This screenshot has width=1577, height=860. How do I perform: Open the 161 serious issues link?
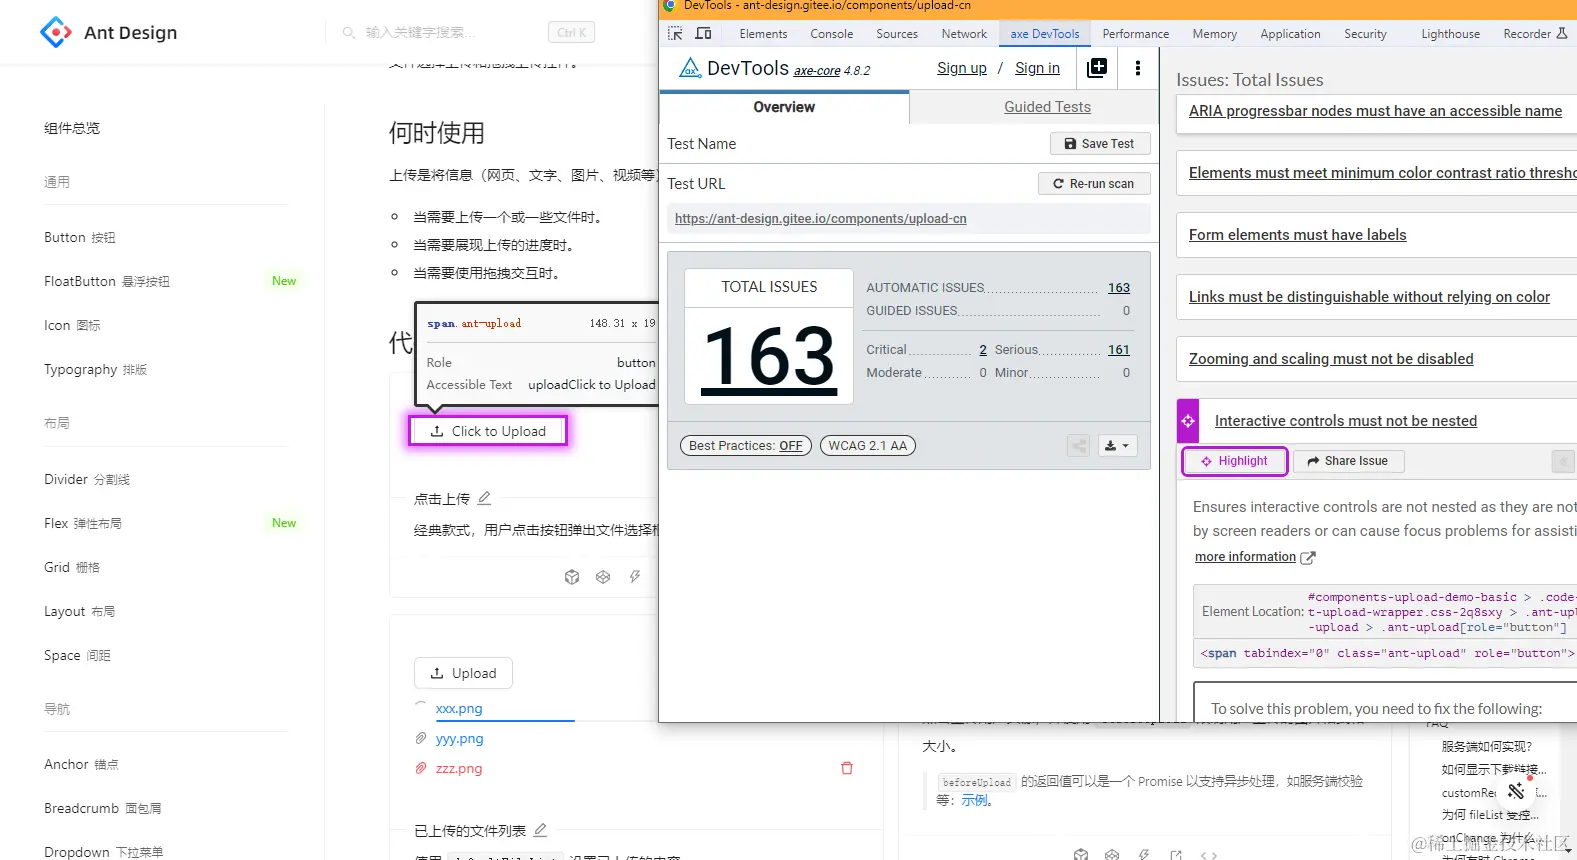coord(1119,350)
